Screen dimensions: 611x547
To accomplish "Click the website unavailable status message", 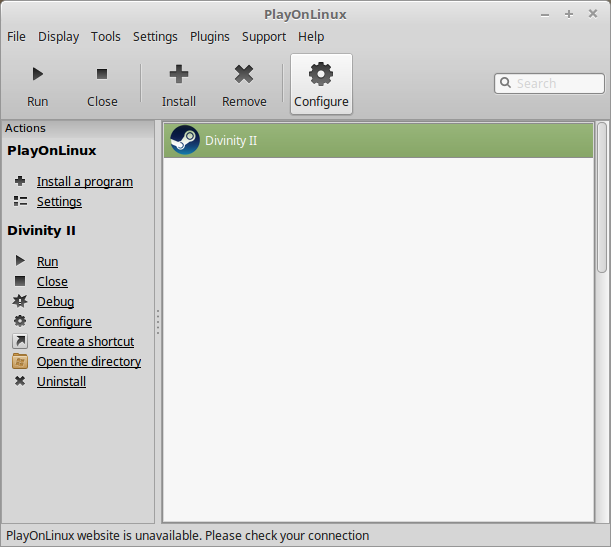I will [187, 536].
